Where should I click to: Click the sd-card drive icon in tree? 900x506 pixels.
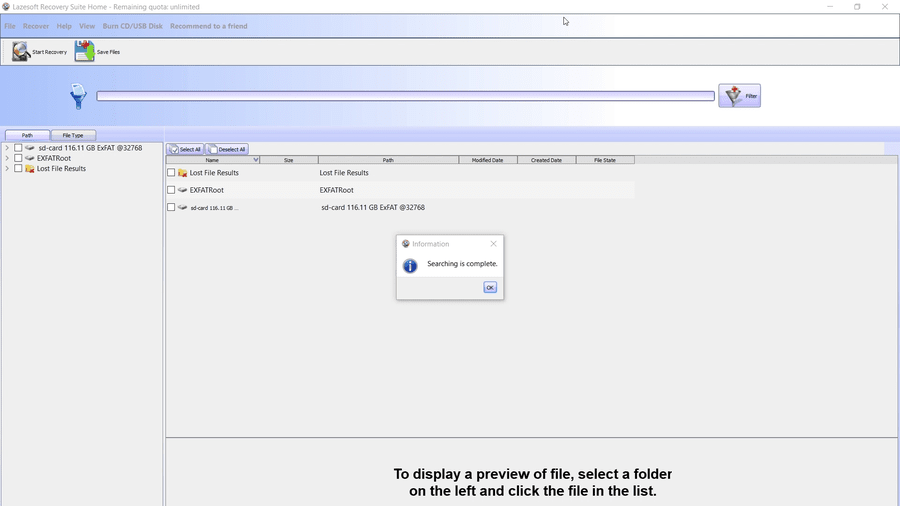[30, 148]
